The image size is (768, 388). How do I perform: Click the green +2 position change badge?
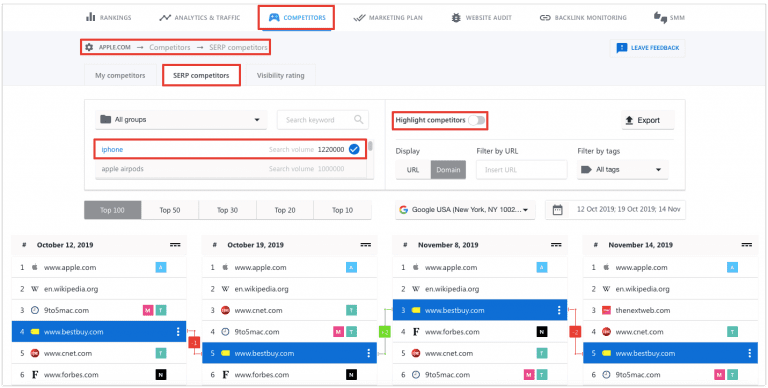pyautogui.click(x=384, y=332)
